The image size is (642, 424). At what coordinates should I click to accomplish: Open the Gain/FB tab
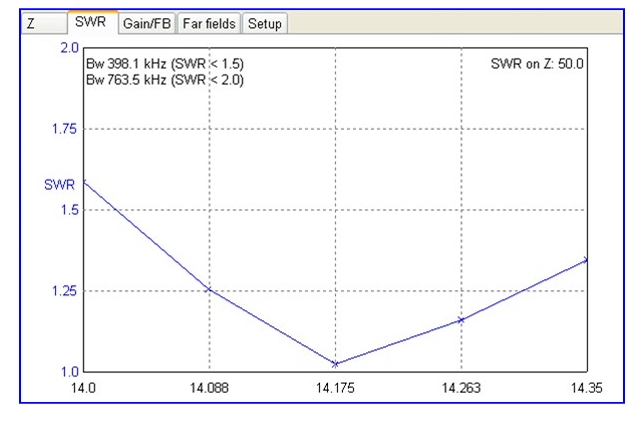click(147, 22)
